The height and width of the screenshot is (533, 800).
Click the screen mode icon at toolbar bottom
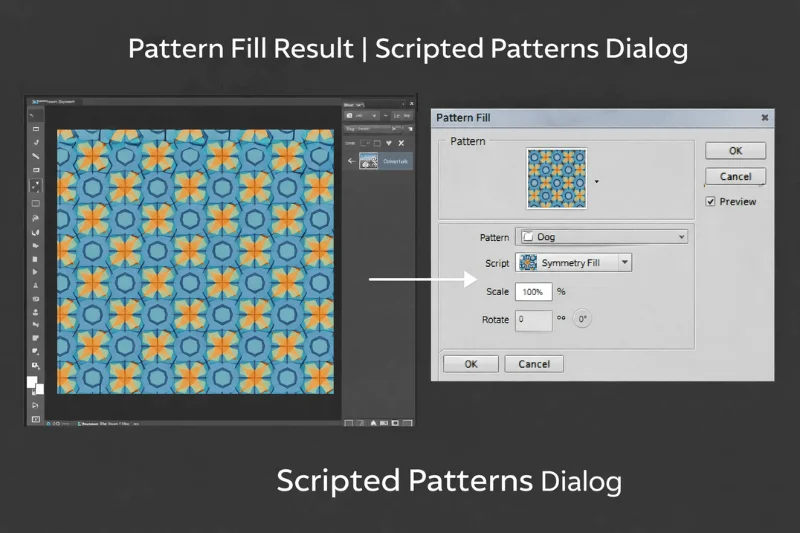(x=35, y=419)
